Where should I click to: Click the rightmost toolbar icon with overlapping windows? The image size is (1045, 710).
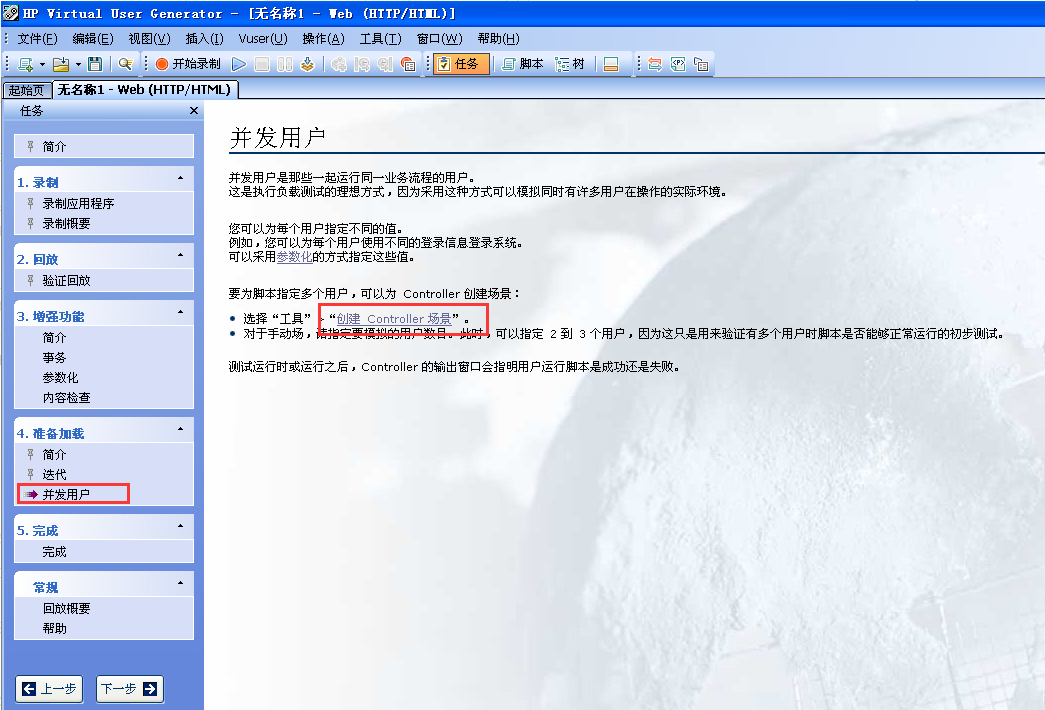coord(701,64)
